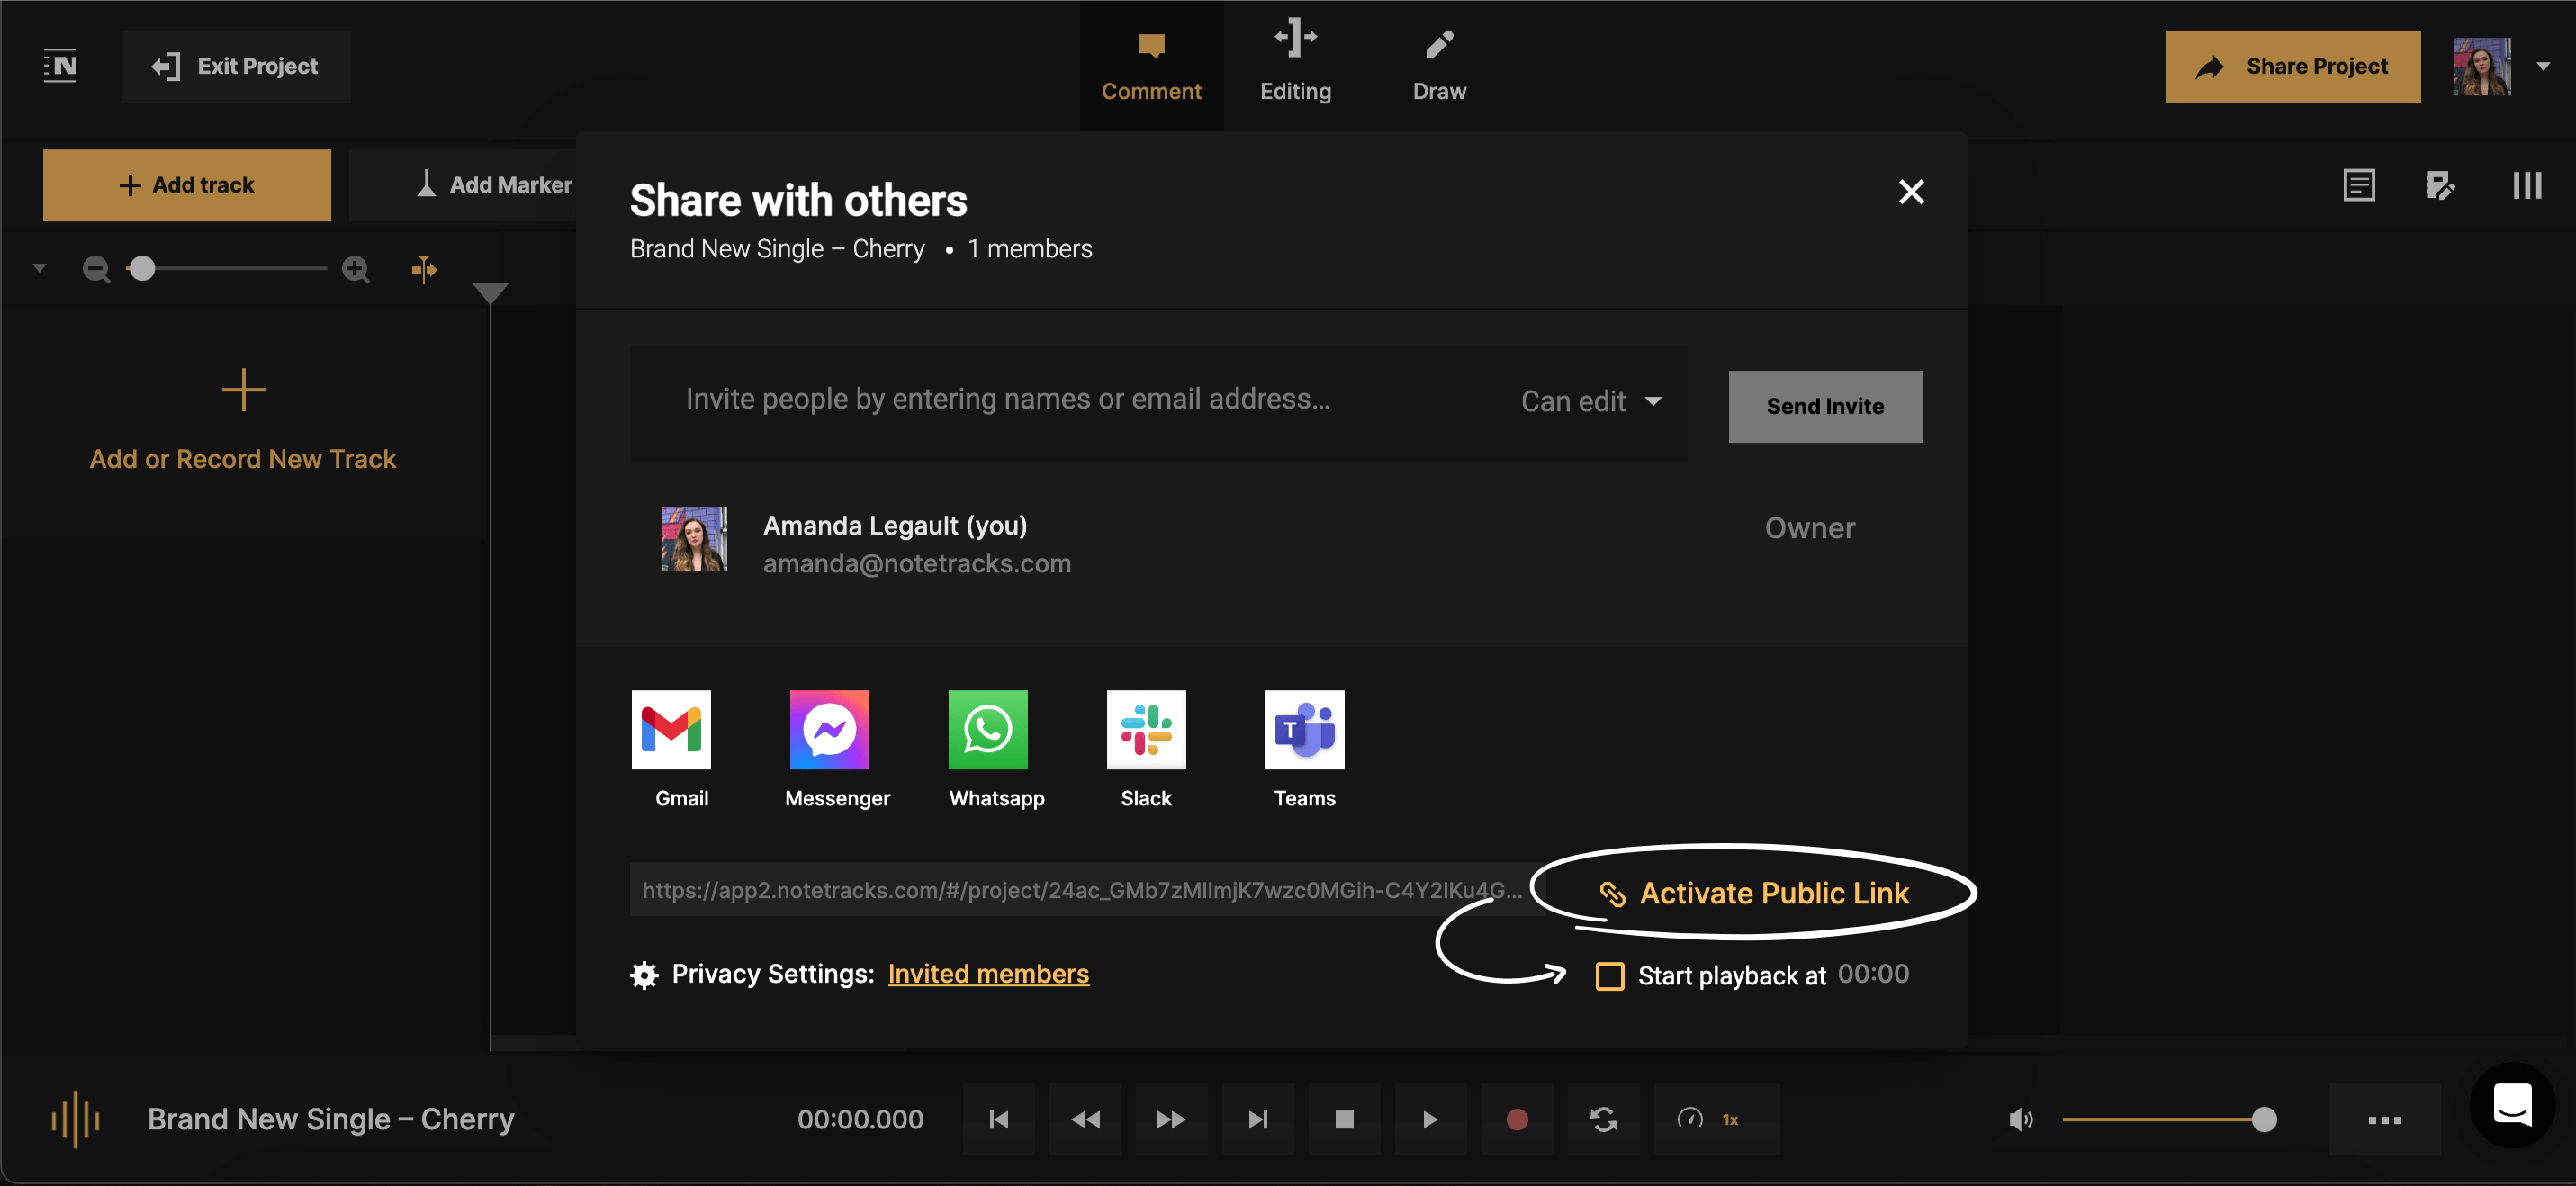Open the notes panel icon top right

point(2359,185)
